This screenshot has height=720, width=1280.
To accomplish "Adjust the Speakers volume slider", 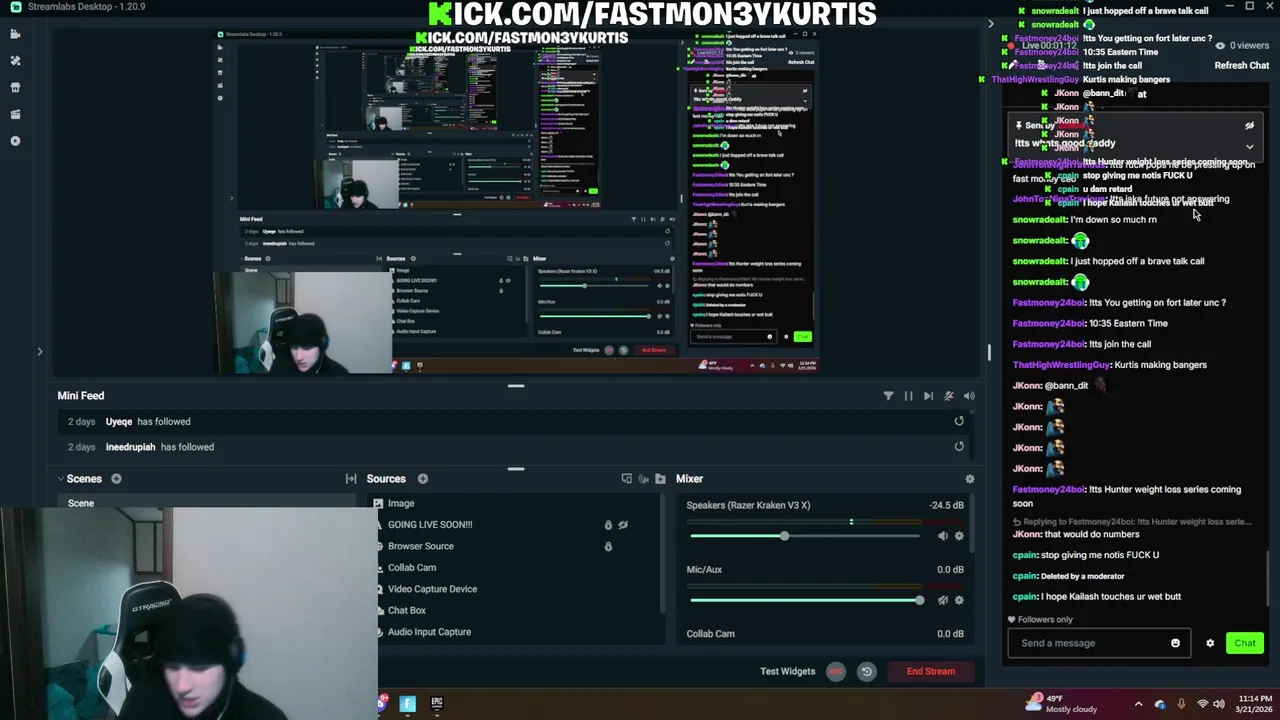I will (804, 536).
